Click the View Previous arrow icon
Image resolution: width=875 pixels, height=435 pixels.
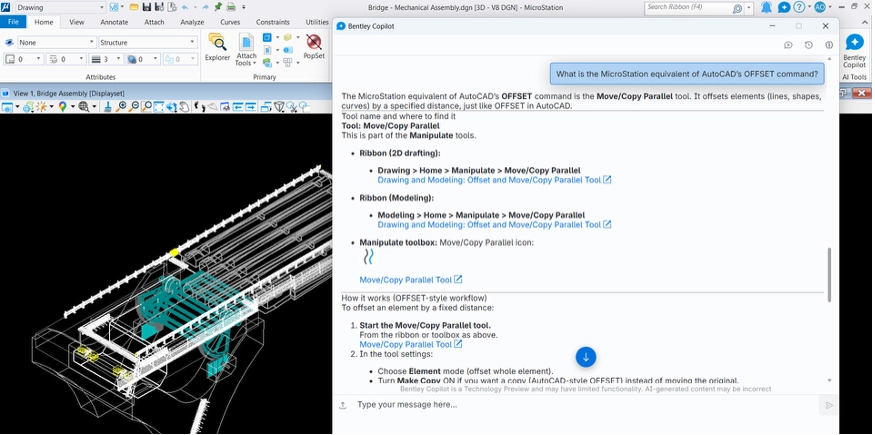tap(238, 107)
